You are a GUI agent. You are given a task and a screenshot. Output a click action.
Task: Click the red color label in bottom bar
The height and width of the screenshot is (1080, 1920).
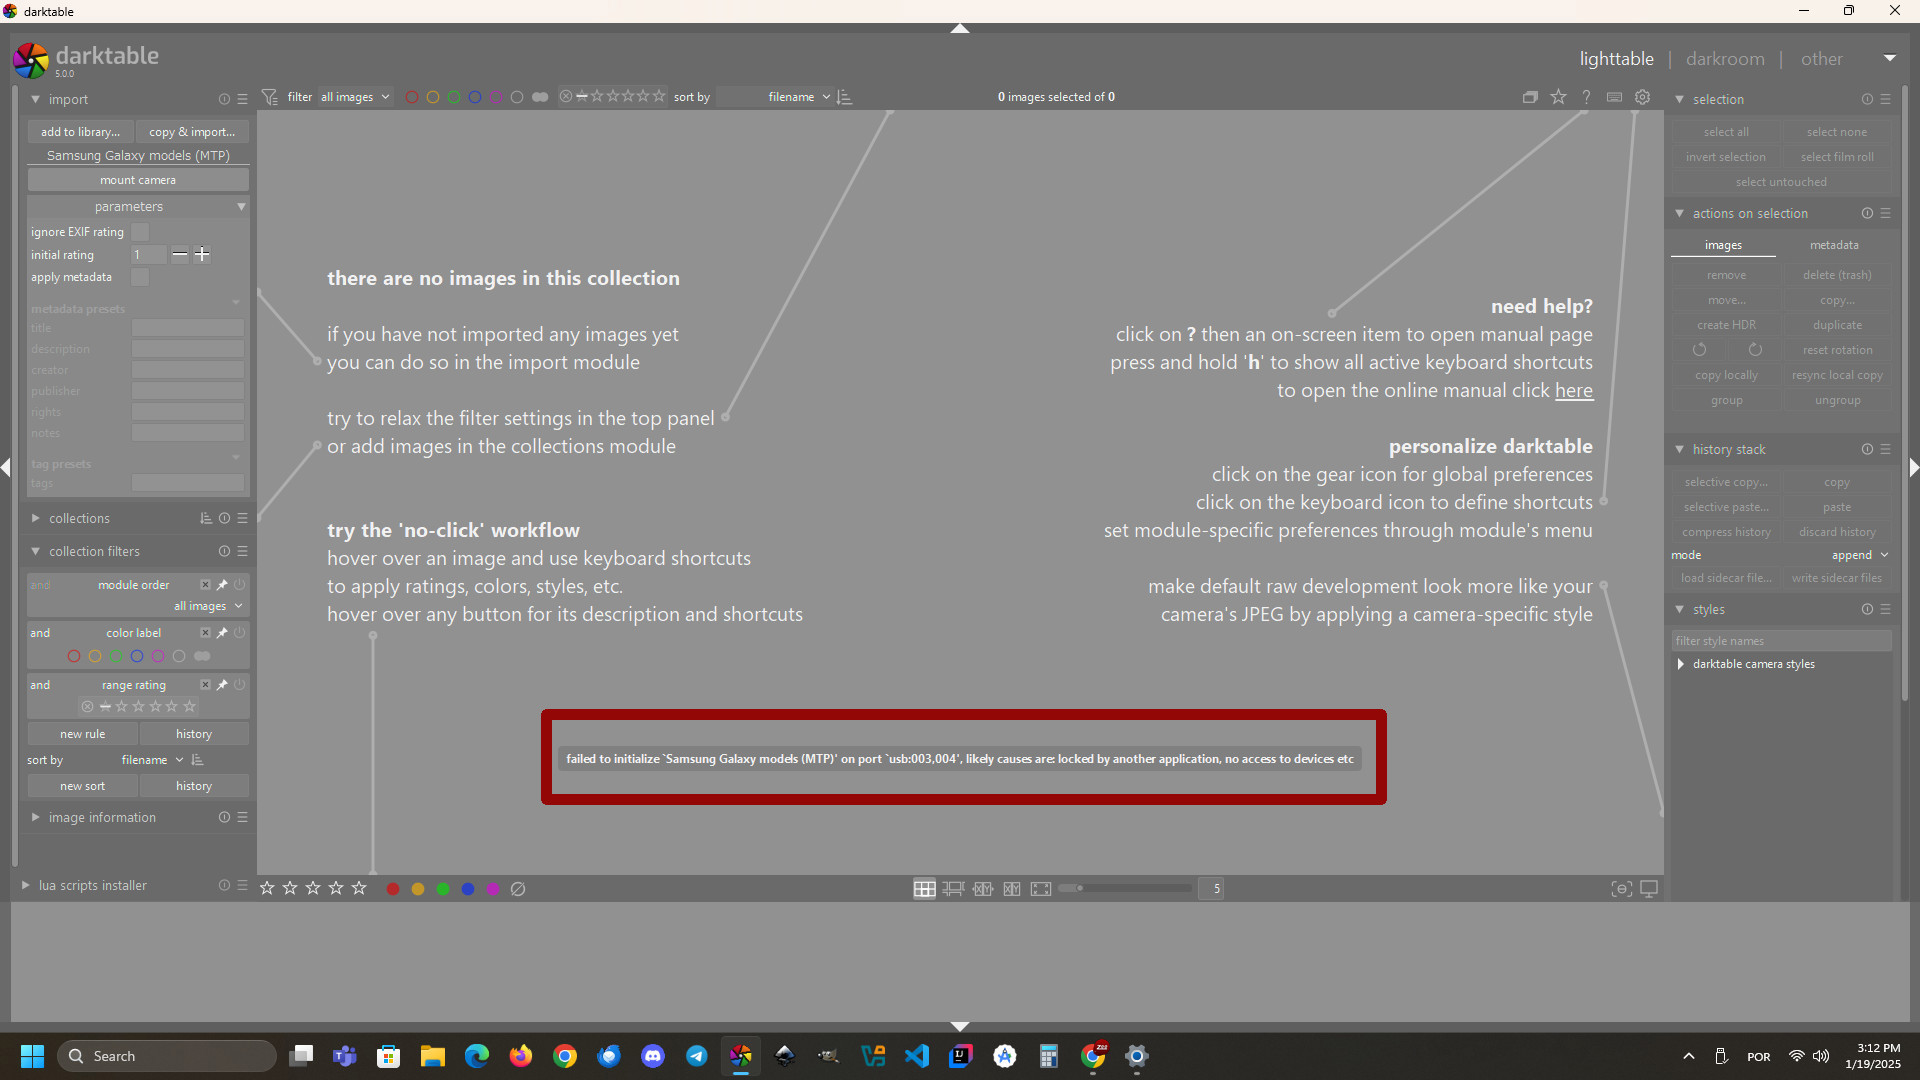coord(393,889)
